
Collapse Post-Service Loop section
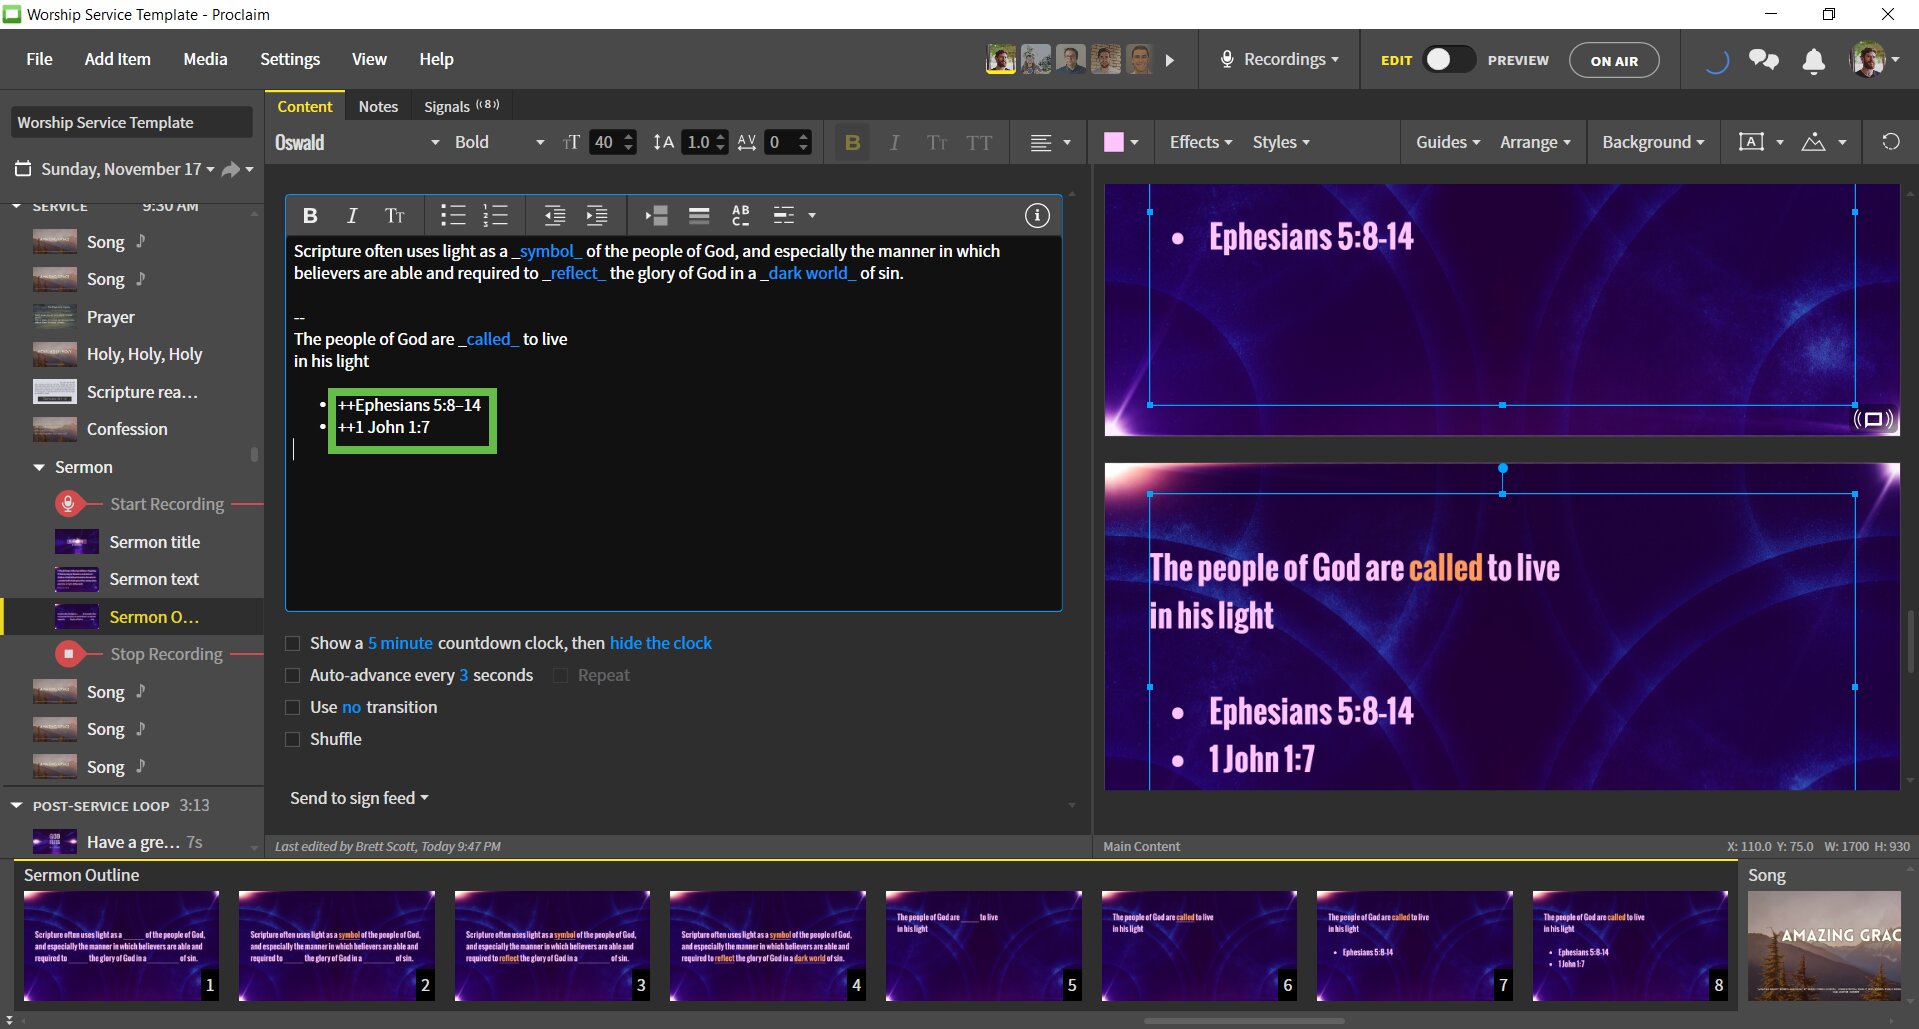[x=16, y=805]
